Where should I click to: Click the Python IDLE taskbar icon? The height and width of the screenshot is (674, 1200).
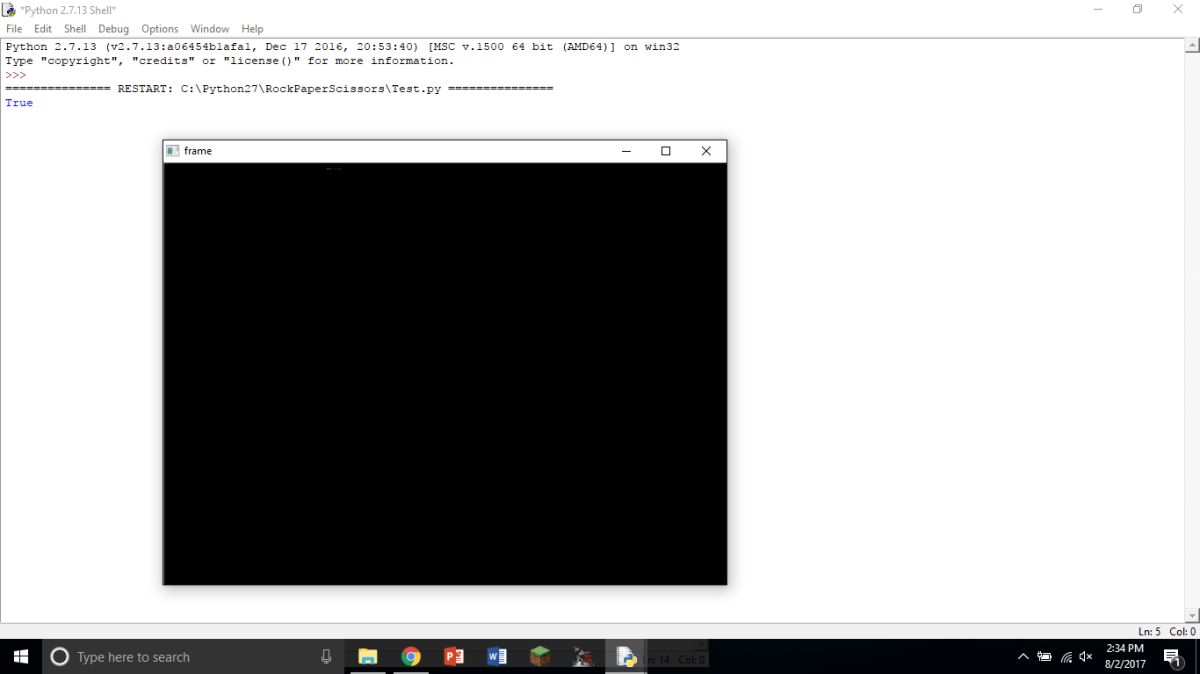click(626, 657)
